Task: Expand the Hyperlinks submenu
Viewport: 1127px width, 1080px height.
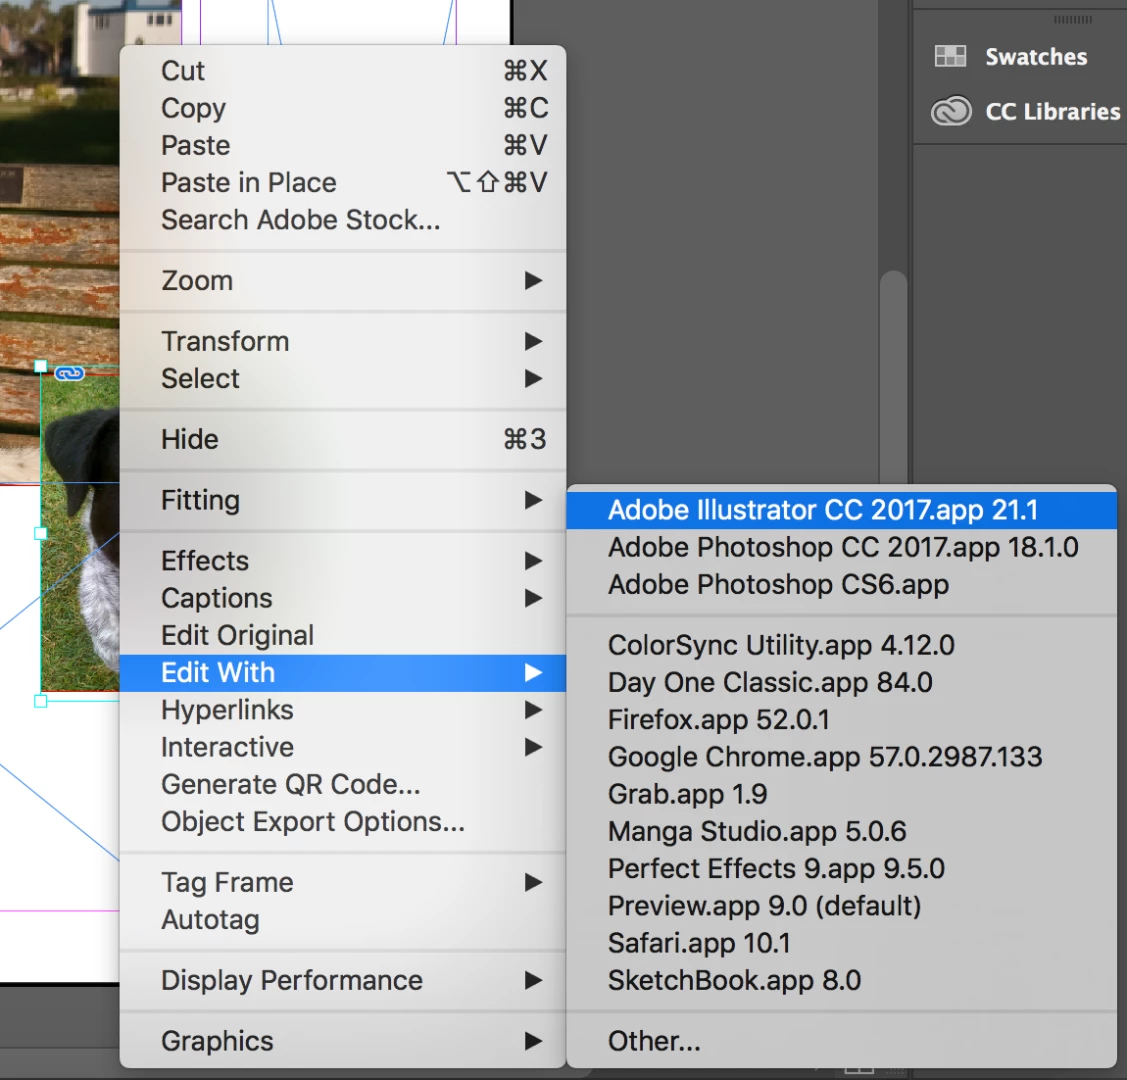Action: pos(343,710)
